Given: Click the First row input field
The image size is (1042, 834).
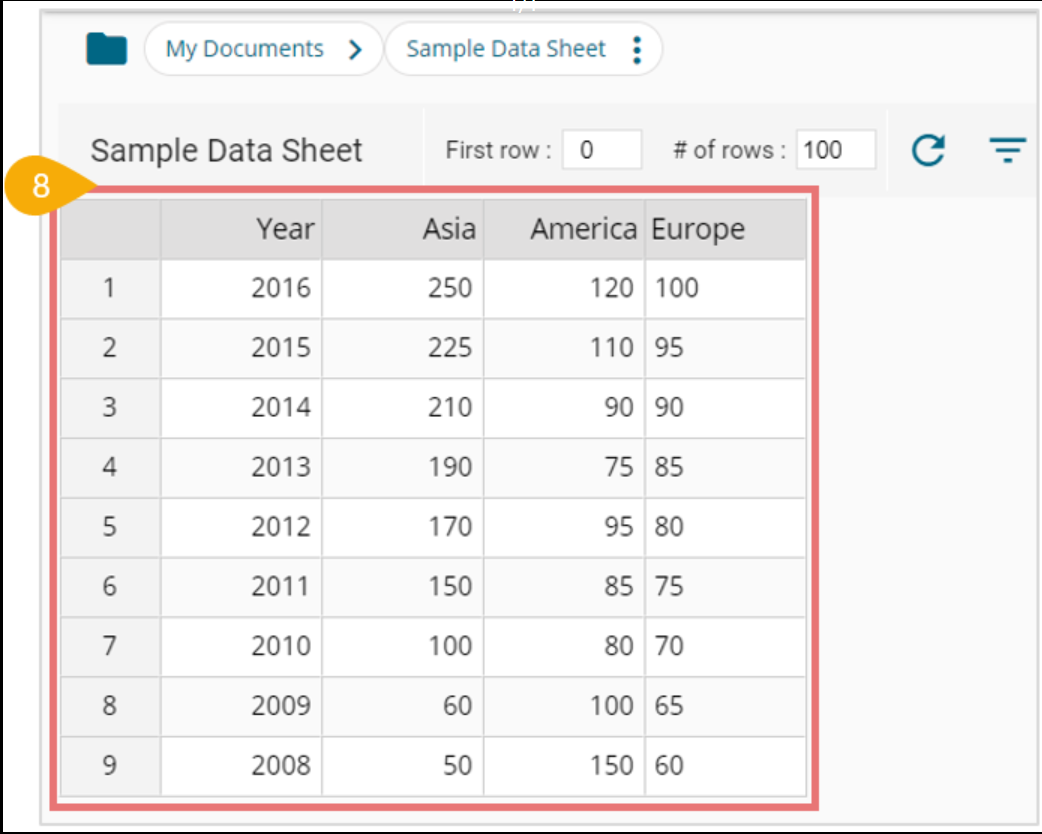Looking at the screenshot, I should pyautogui.click(x=601, y=150).
